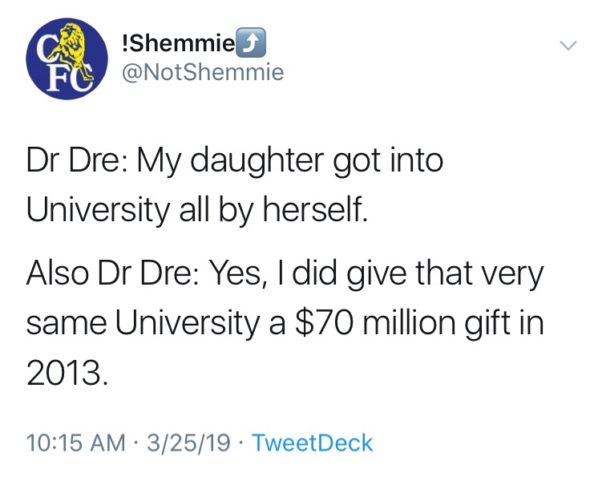Viewport: 590px width, 477px height.
Task: Click the year '2013.' in the tweet
Action: pos(67,373)
